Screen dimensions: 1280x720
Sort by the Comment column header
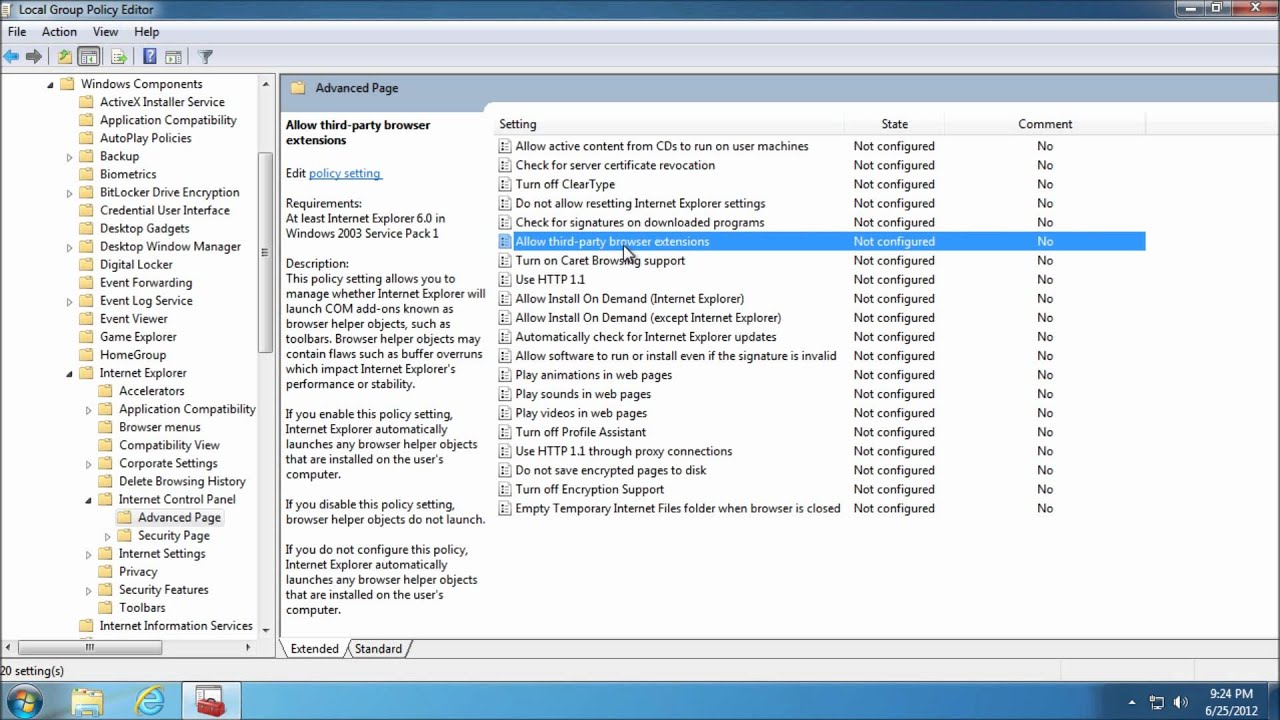click(1045, 124)
